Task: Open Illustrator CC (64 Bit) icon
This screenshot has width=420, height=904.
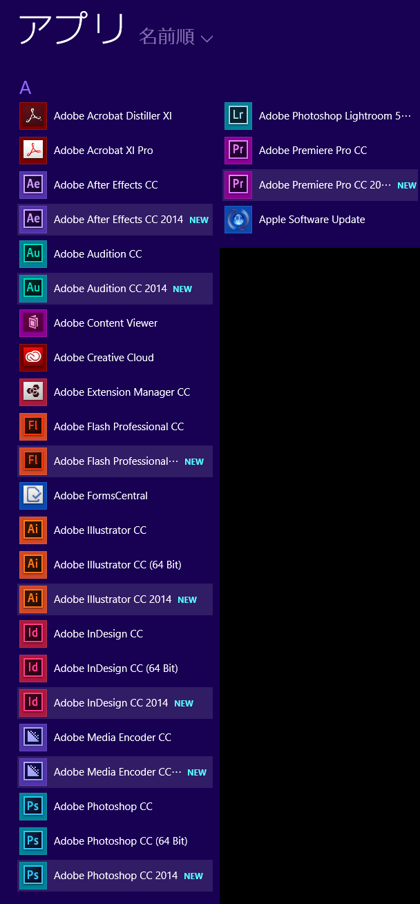Action: pos(33,565)
